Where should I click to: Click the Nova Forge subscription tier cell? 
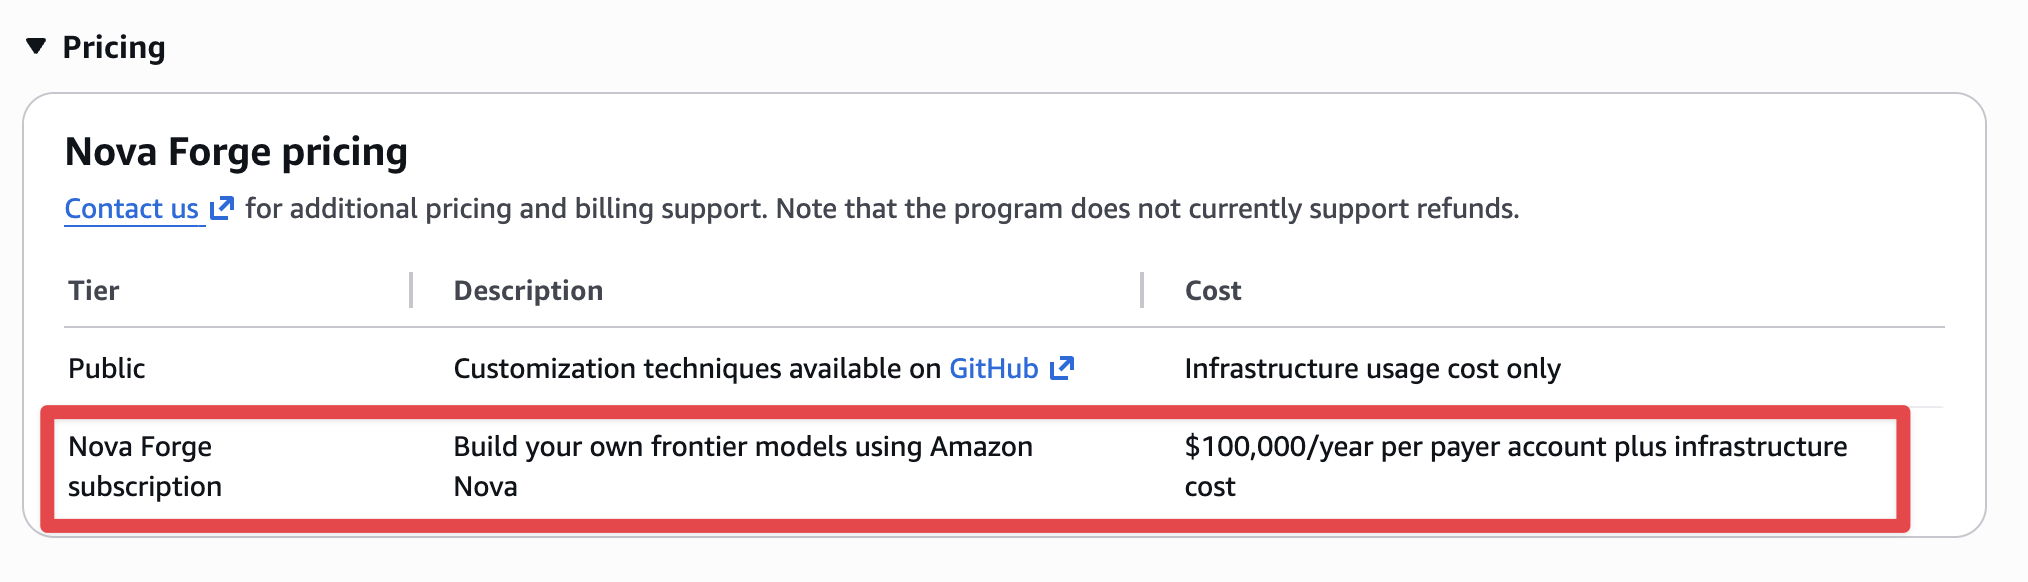[x=144, y=466]
